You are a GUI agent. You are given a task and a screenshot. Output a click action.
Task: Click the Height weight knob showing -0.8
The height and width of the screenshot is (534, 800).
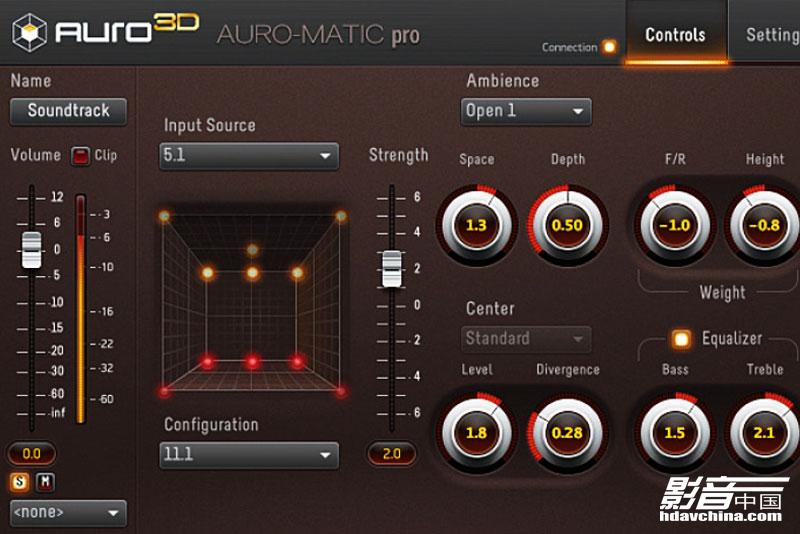[764, 225]
